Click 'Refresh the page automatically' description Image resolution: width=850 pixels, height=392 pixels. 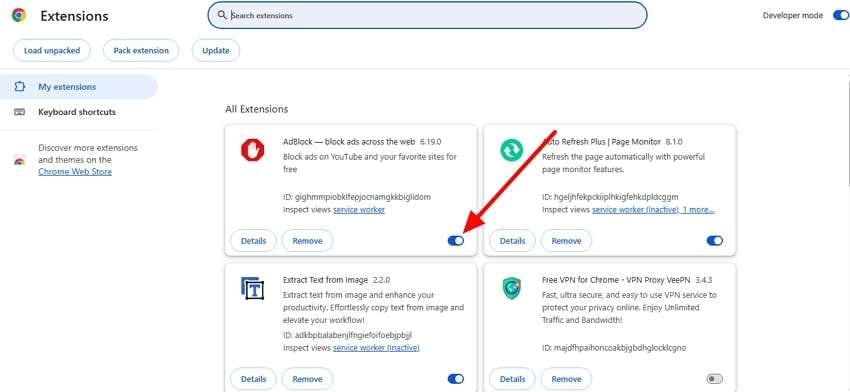[x=623, y=163]
